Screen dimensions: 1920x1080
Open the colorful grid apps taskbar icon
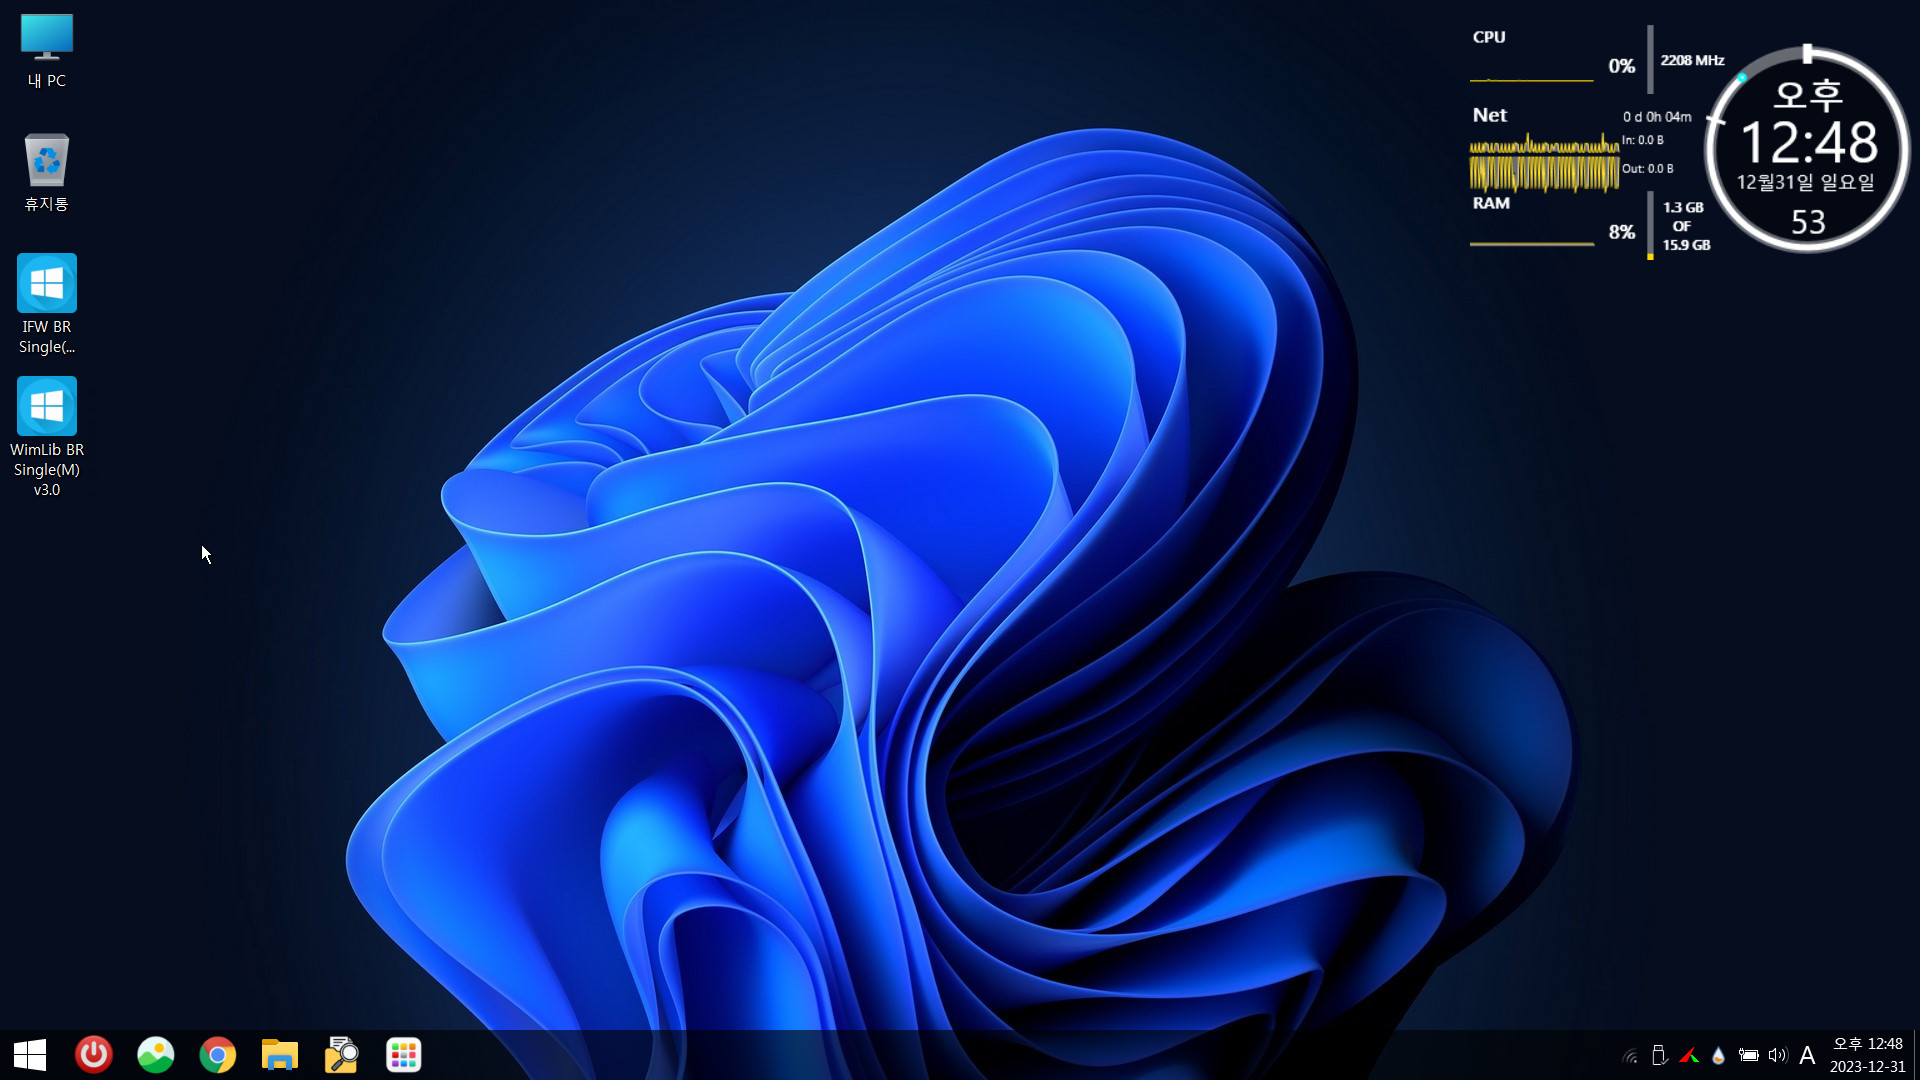point(404,1055)
